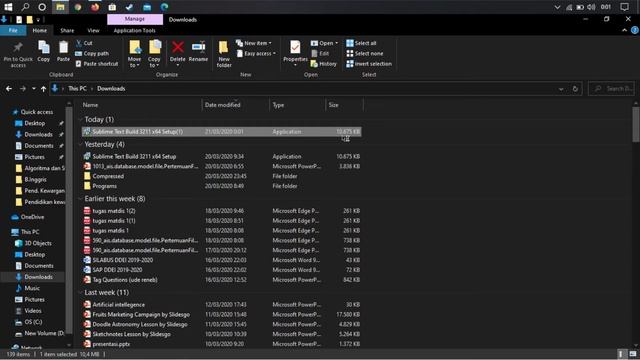Click Pin to Quick access icon
The width and height of the screenshot is (640, 360).
point(18,54)
